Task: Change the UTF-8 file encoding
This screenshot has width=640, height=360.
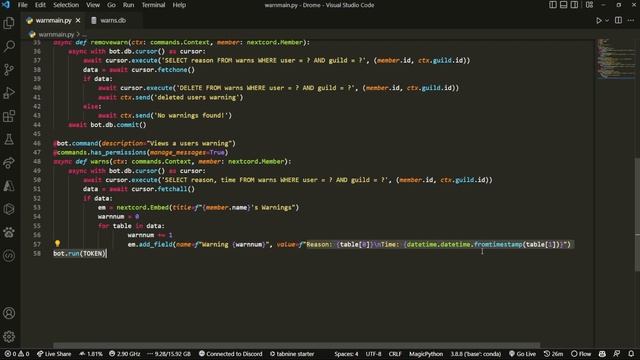Action: click(x=373, y=354)
